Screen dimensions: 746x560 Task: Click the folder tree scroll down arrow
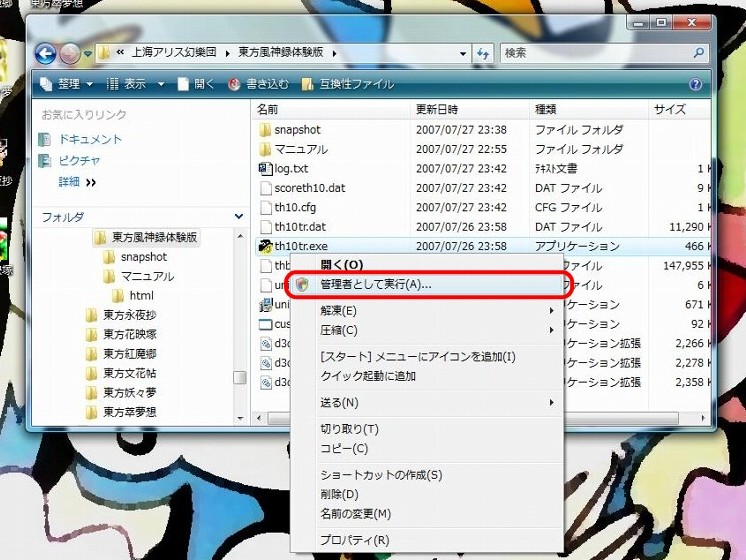240,418
